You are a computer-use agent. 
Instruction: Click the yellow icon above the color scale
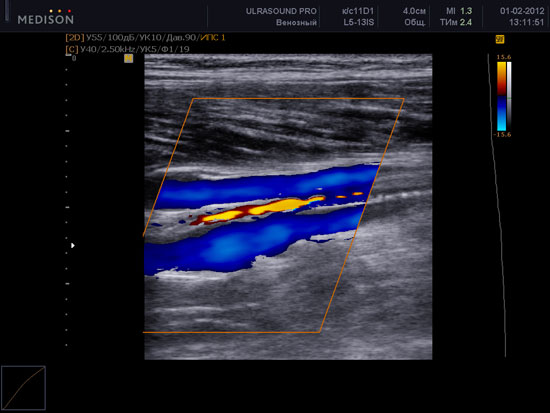coord(500,39)
